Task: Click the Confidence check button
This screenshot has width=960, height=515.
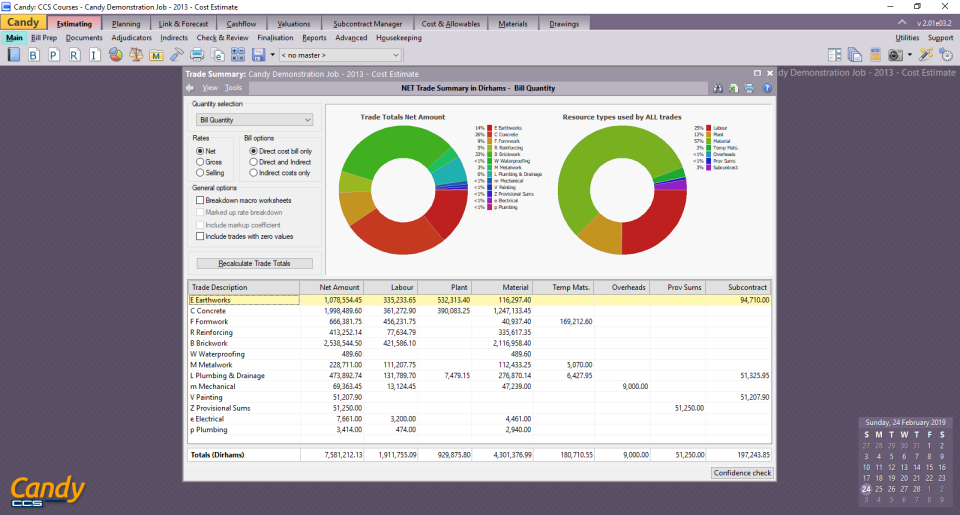Action: (741, 473)
